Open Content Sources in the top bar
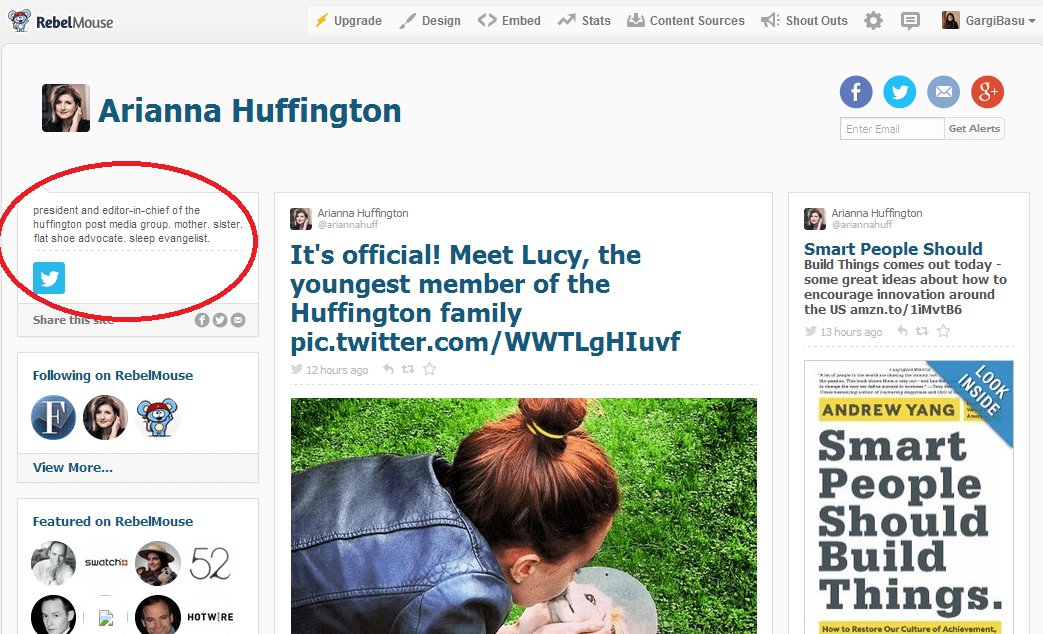Viewport: 1043px width, 634px height. pos(686,21)
